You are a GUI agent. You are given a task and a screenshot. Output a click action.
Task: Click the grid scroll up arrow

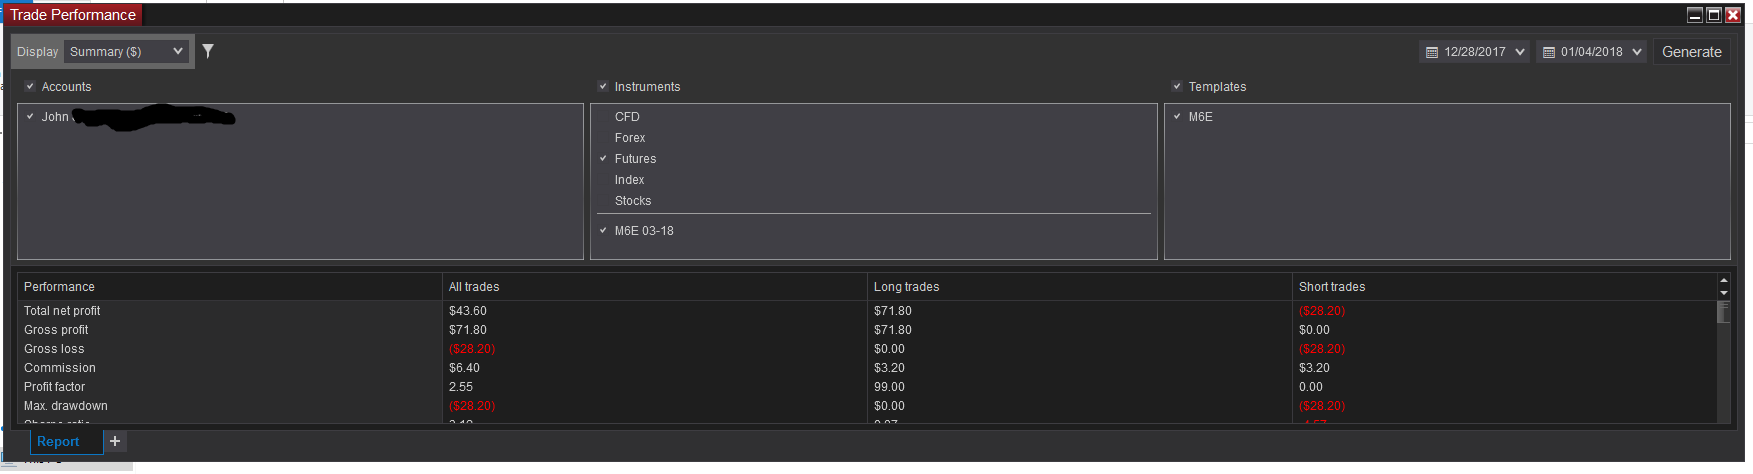click(x=1723, y=281)
